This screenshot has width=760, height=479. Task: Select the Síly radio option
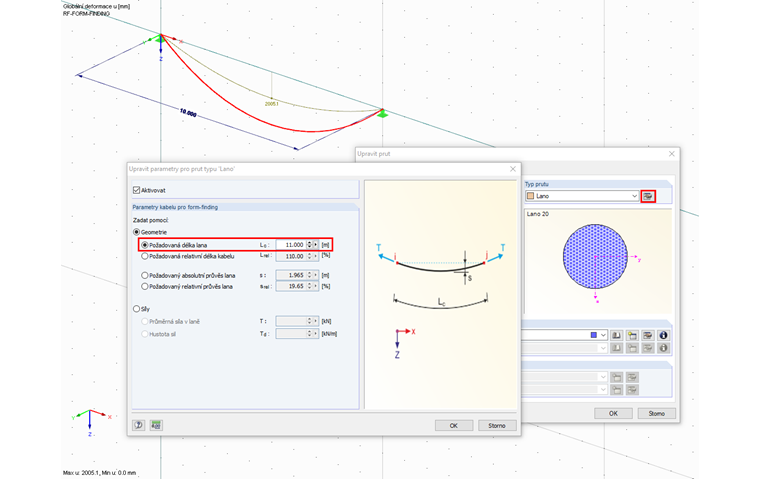137,309
